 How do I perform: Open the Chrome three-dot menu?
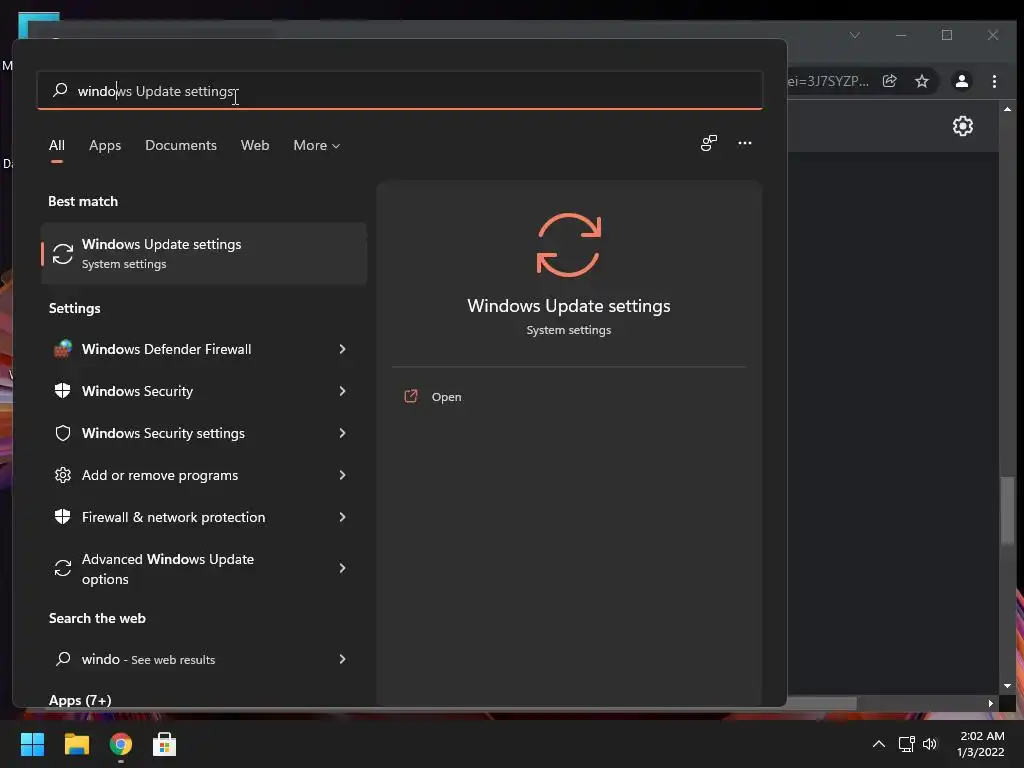click(994, 81)
